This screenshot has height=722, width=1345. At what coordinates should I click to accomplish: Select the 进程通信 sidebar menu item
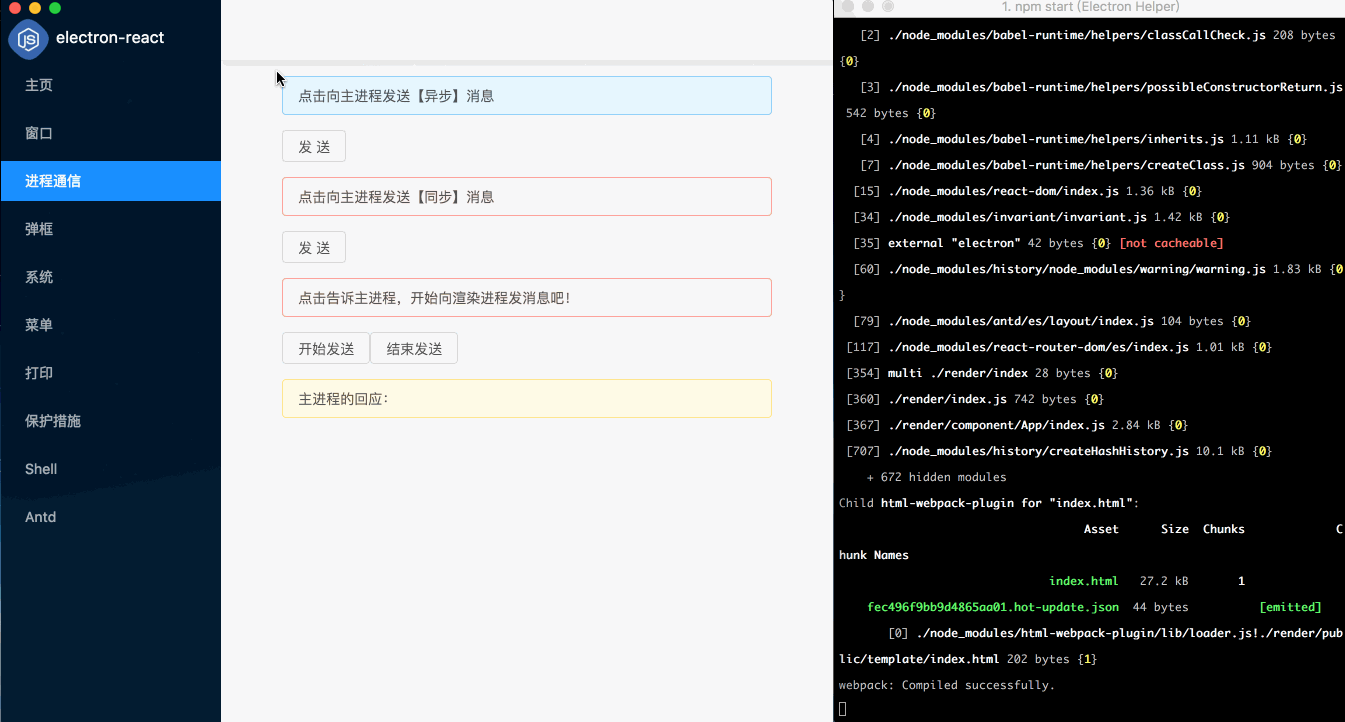pyautogui.click(x=110, y=181)
